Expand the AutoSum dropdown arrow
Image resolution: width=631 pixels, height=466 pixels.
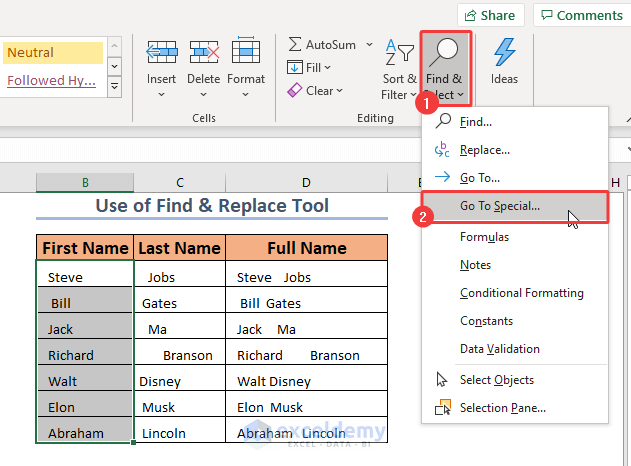pyautogui.click(x=369, y=45)
